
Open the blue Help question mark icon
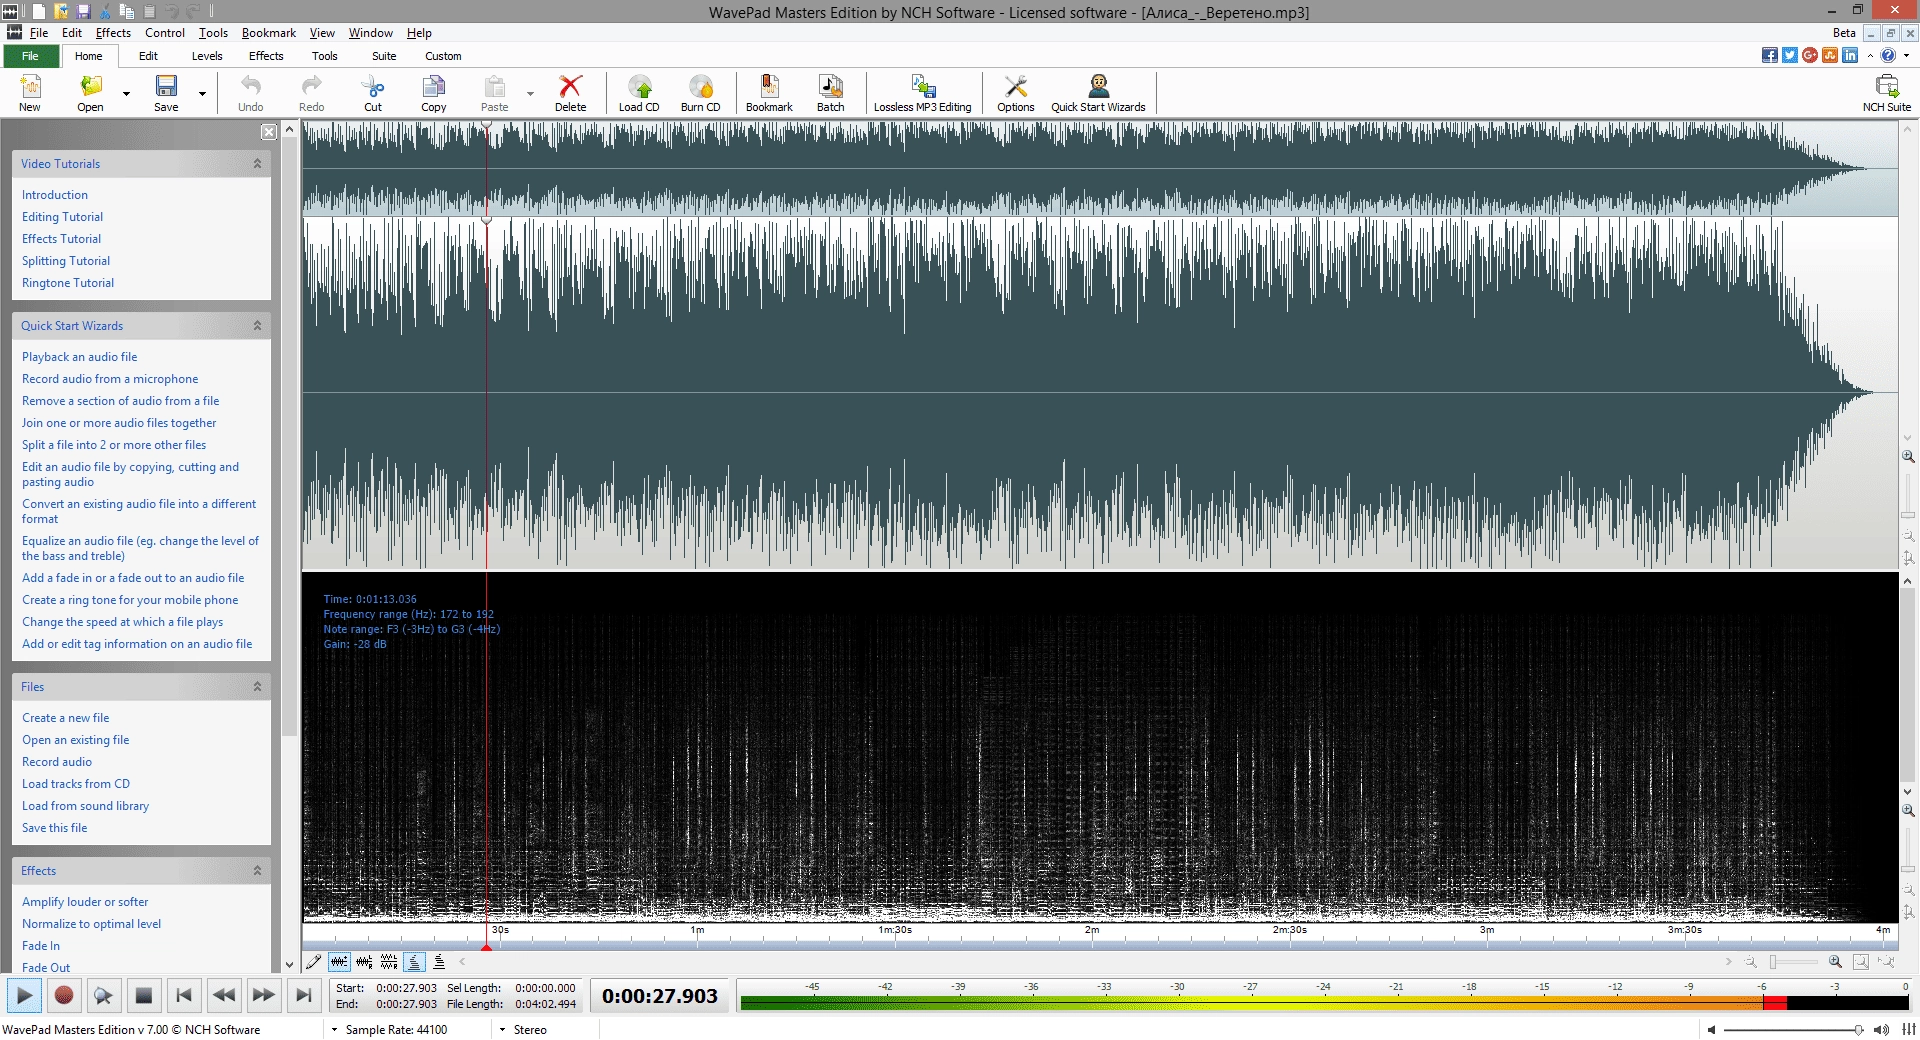[x=1888, y=55]
